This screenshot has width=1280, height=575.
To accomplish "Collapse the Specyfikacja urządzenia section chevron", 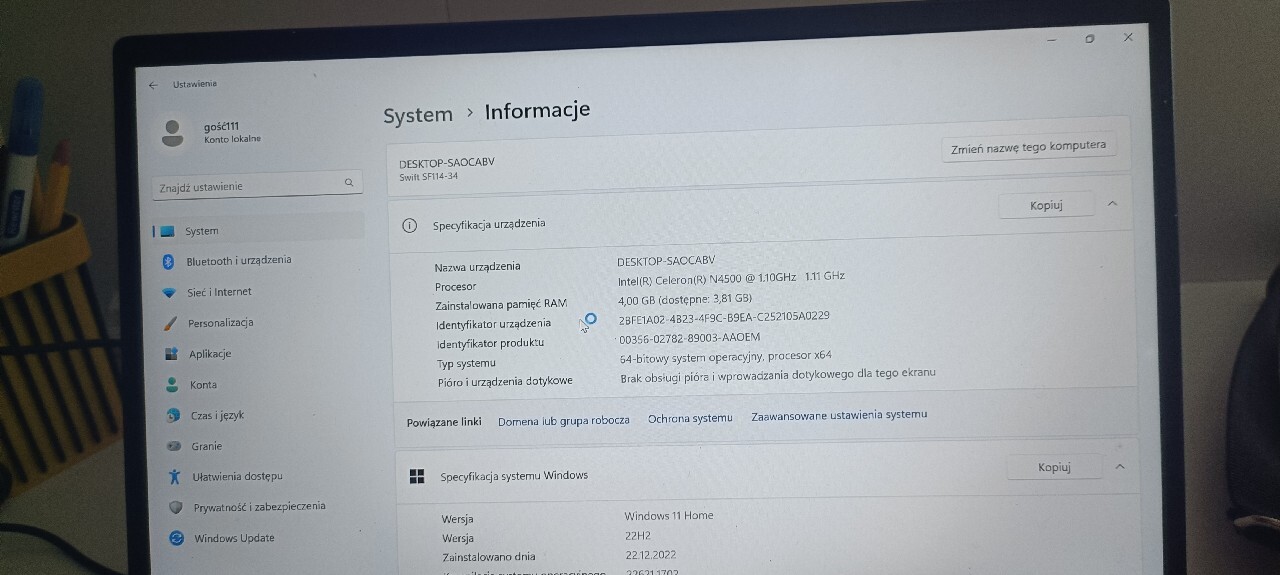I will pyautogui.click(x=1112, y=204).
